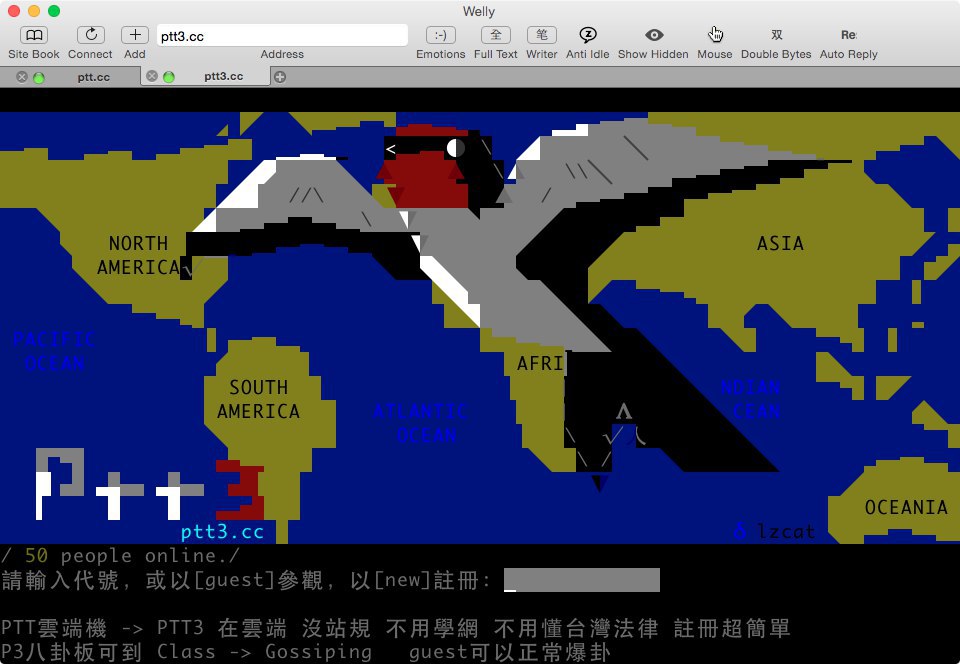Click the Connect reconnect icon

(90, 35)
